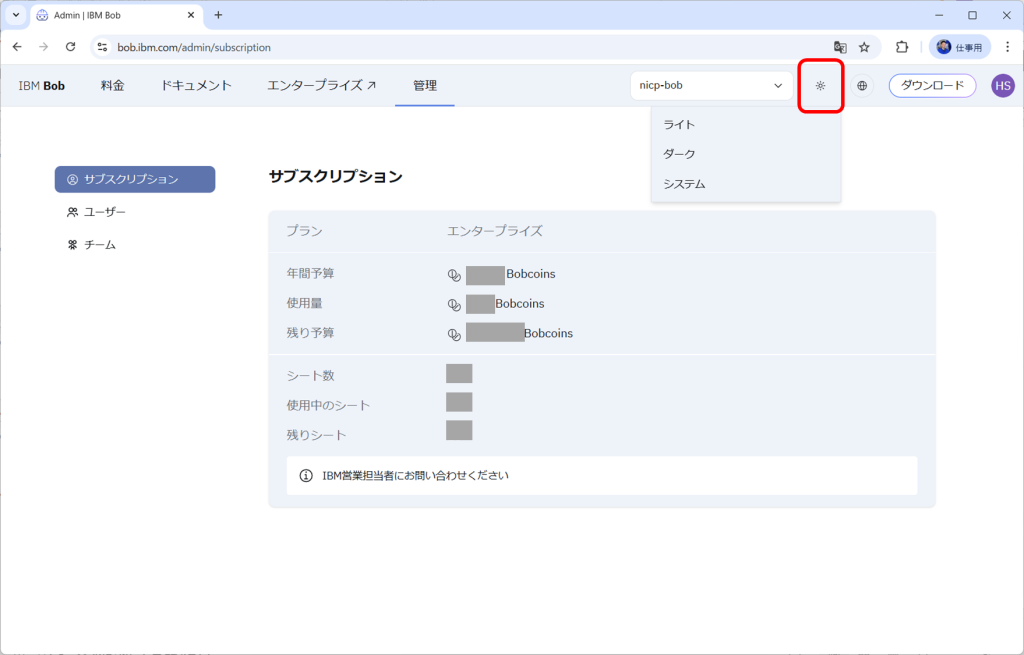Maximize the browser window
1024x655 pixels.
click(972, 15)
